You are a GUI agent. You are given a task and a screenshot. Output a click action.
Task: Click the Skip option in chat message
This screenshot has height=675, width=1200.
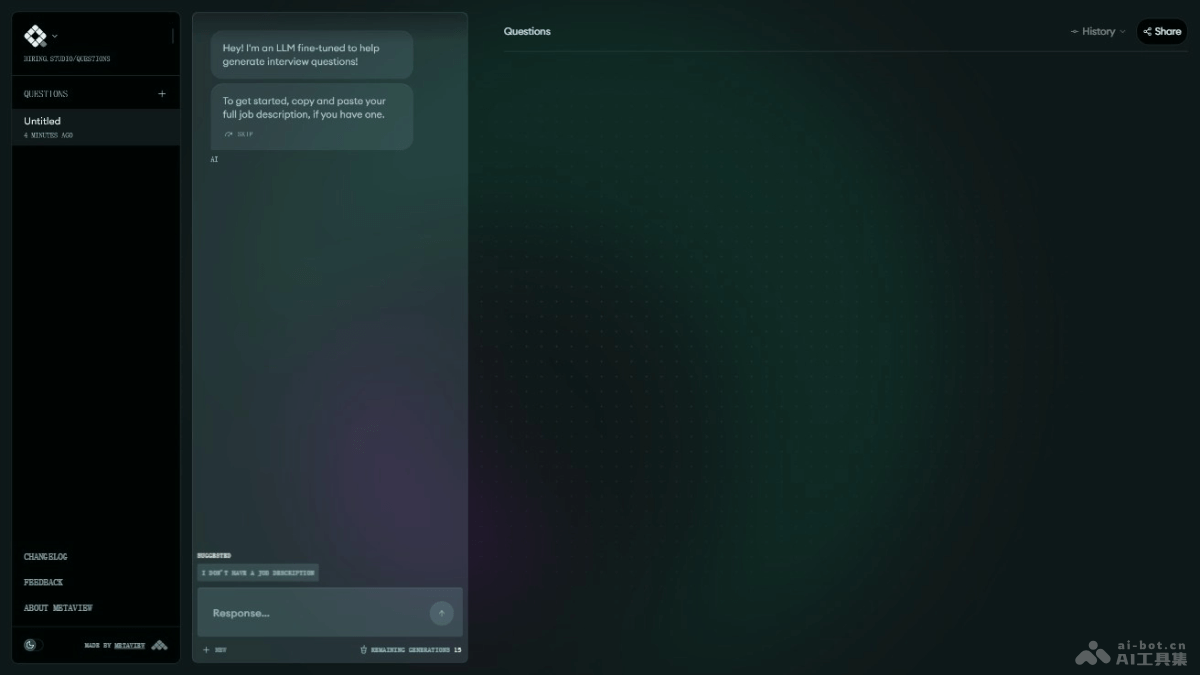click(239, 134)
